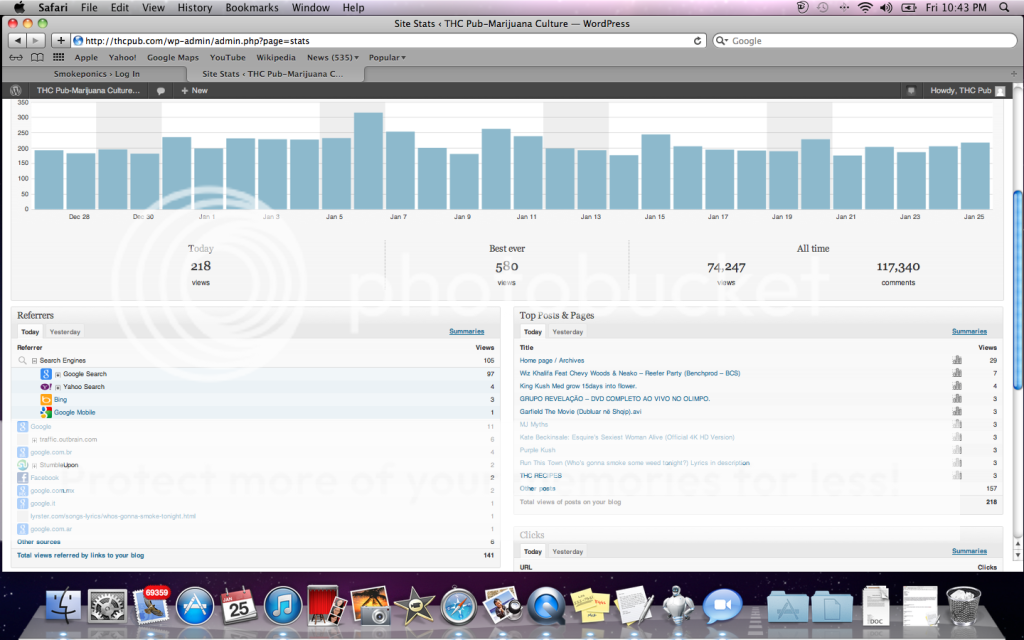This screenshot has height=640, width=1024.
Task: View stats chart icon for King Kush Med grow
Action: (x=957, y=385)
